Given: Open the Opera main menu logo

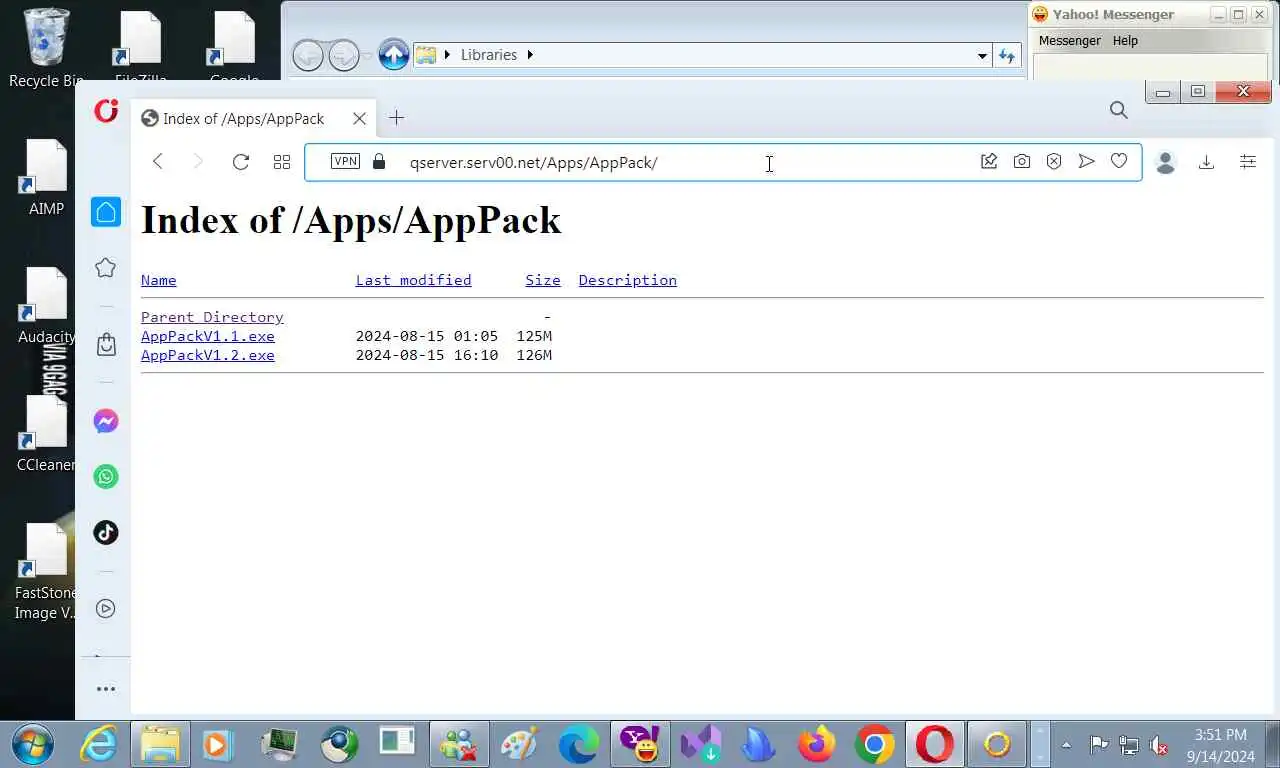Looking at the screenshot, I should tap(106, 111).
